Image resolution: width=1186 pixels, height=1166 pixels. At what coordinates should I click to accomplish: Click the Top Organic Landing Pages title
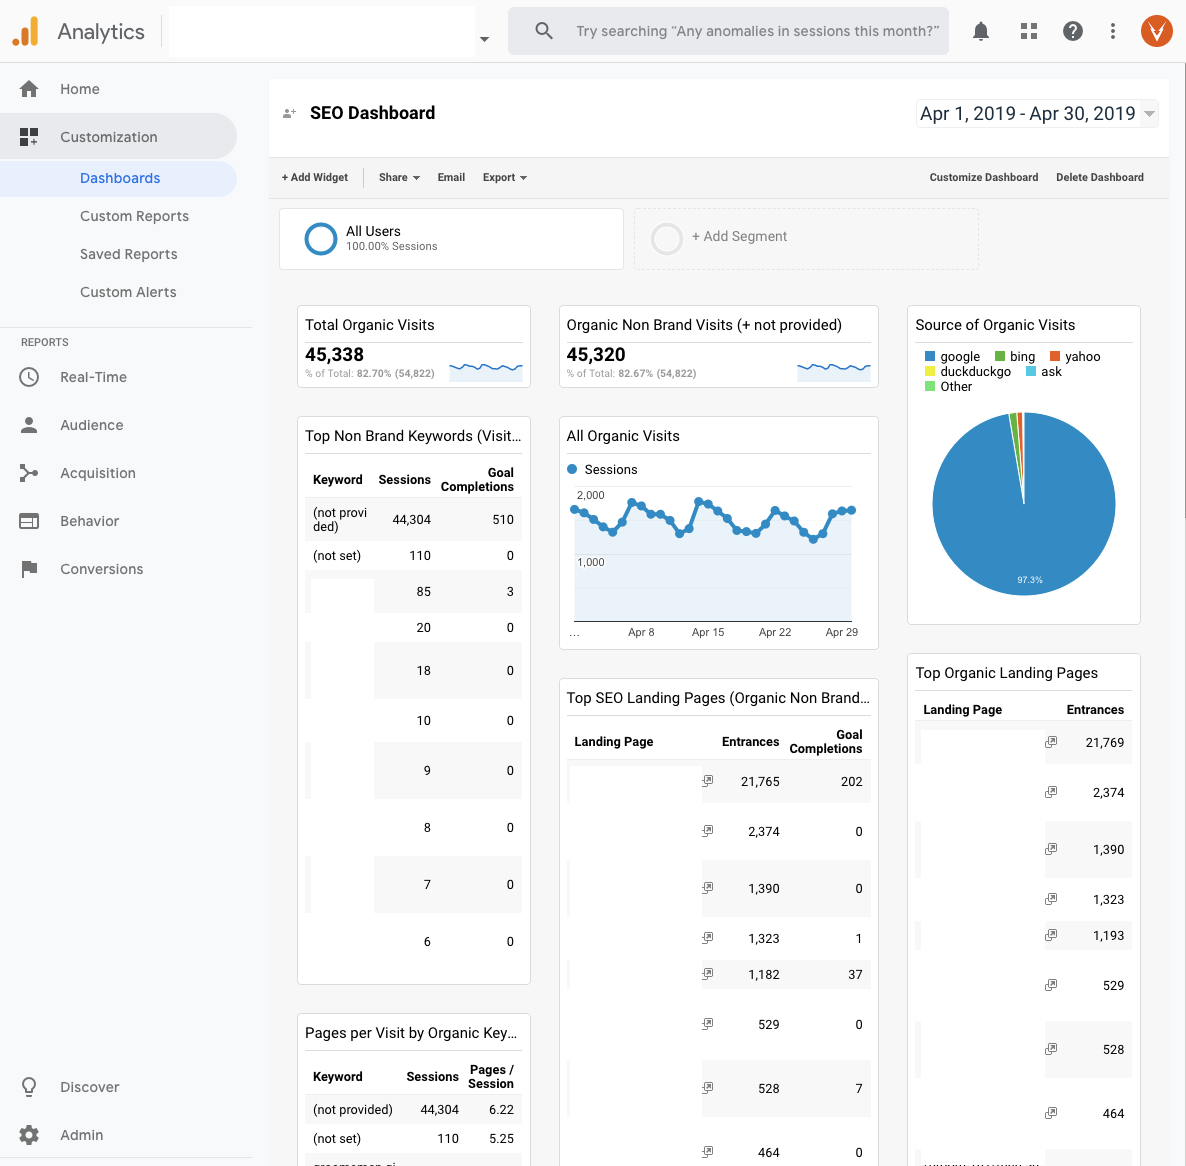pos(1006,673)
